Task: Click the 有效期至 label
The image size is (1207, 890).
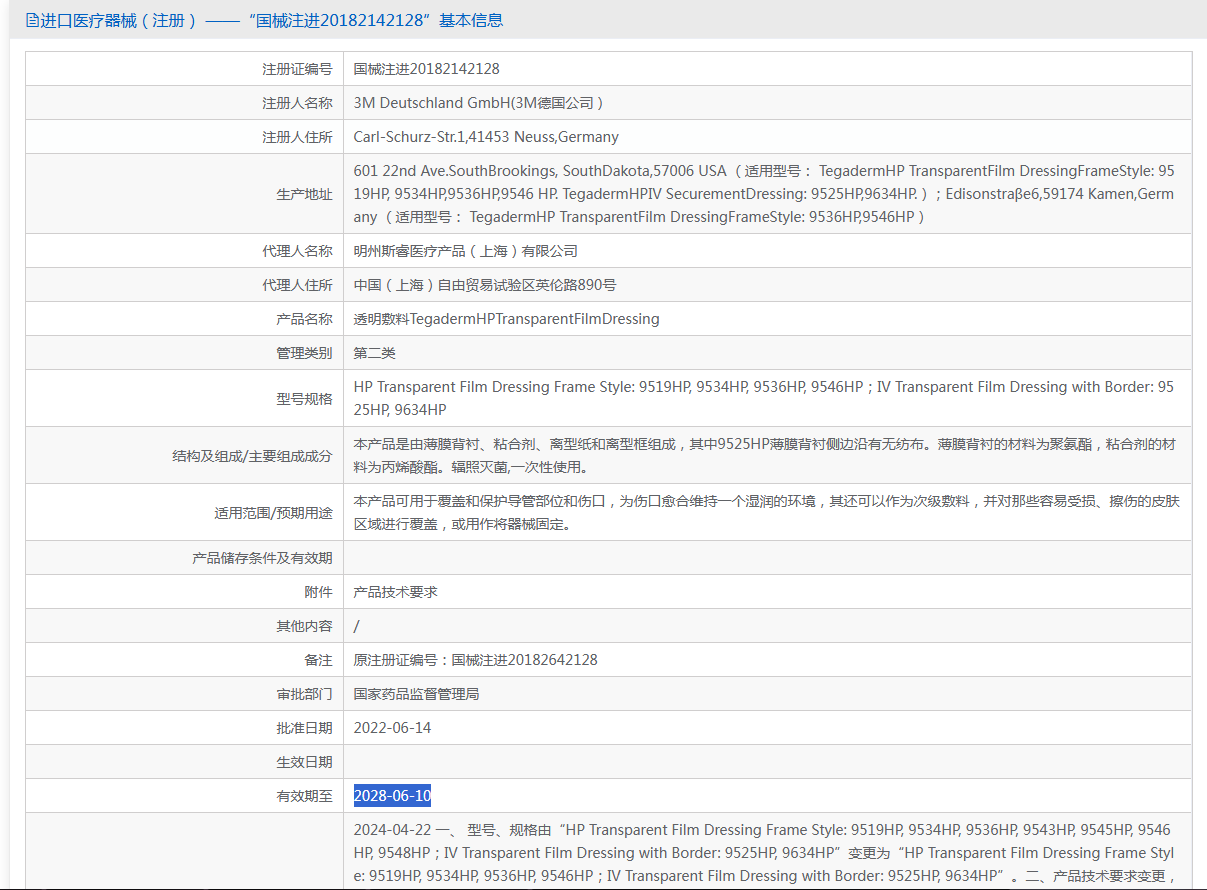Action: tap(304, 796)
